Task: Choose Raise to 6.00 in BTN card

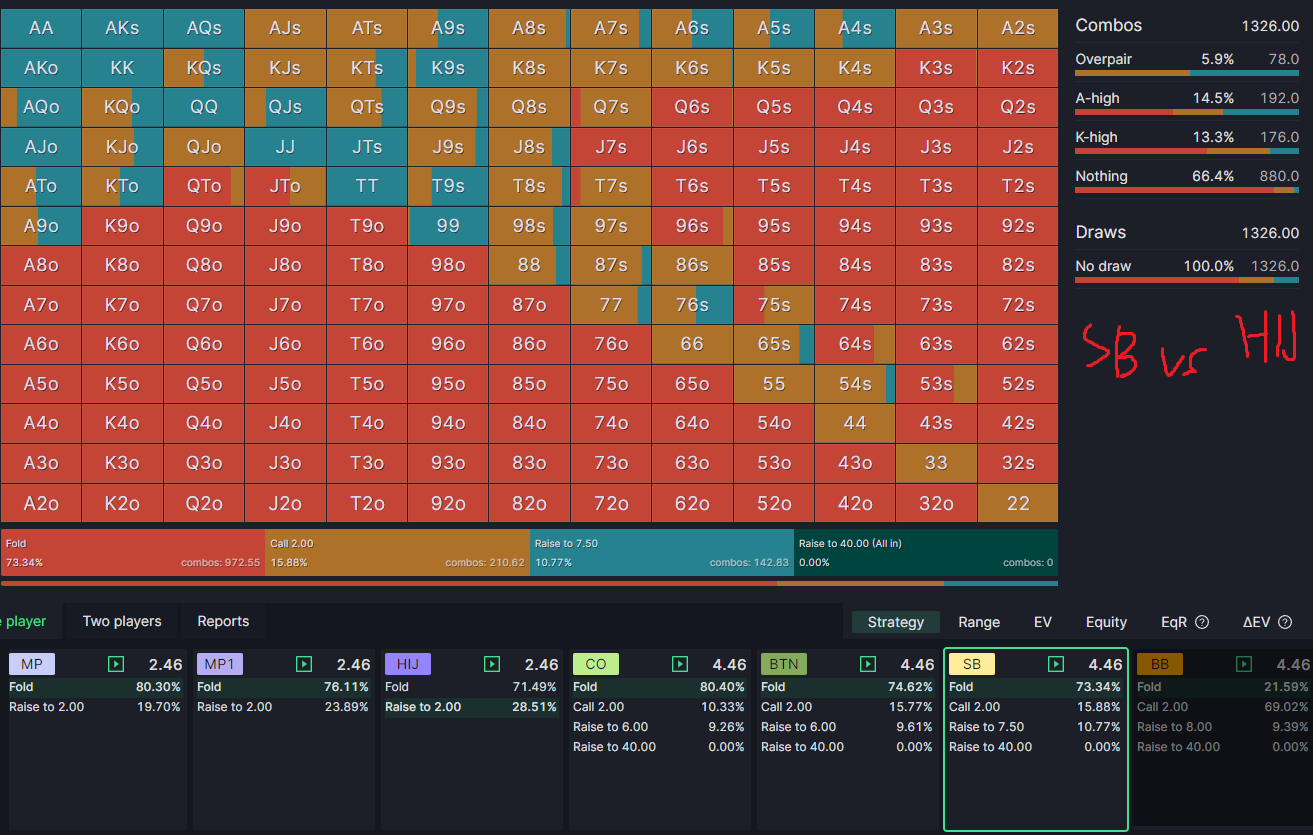Action: 848,727
